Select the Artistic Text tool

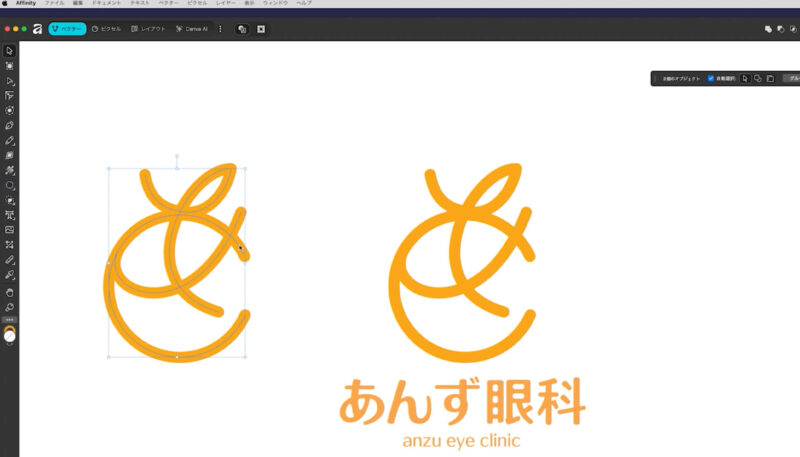tap(9, 215)
